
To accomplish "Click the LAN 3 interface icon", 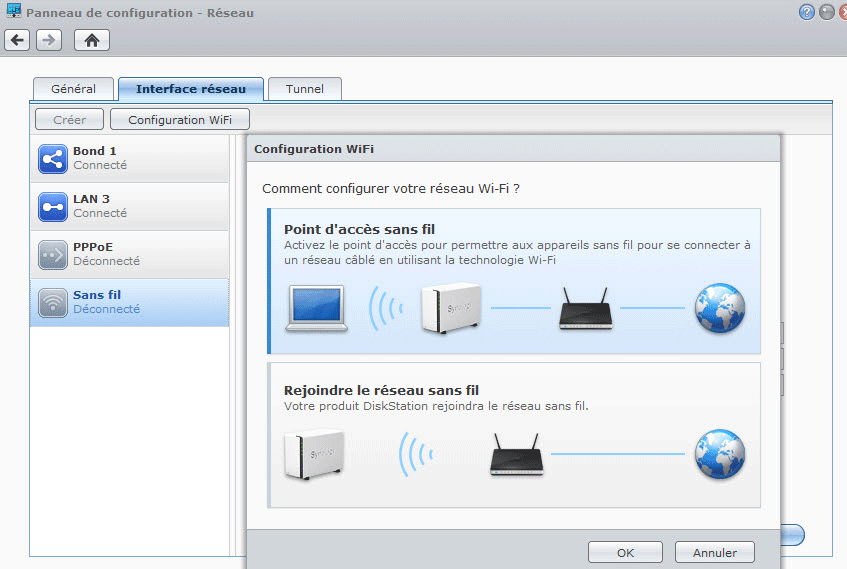I will pos(52,207).
